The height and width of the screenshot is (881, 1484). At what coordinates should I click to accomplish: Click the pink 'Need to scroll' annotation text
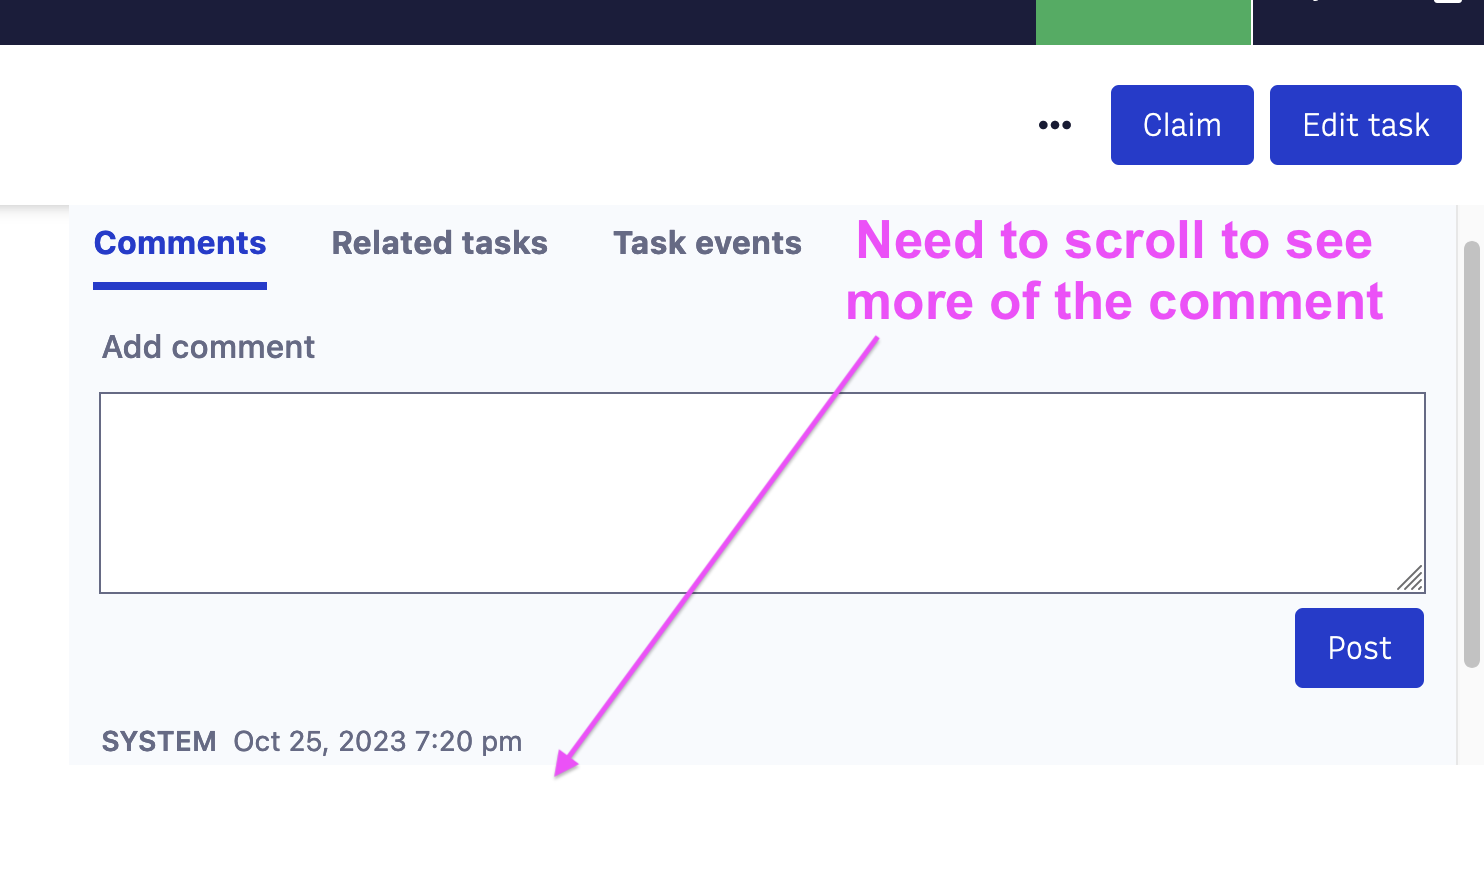1114,271
